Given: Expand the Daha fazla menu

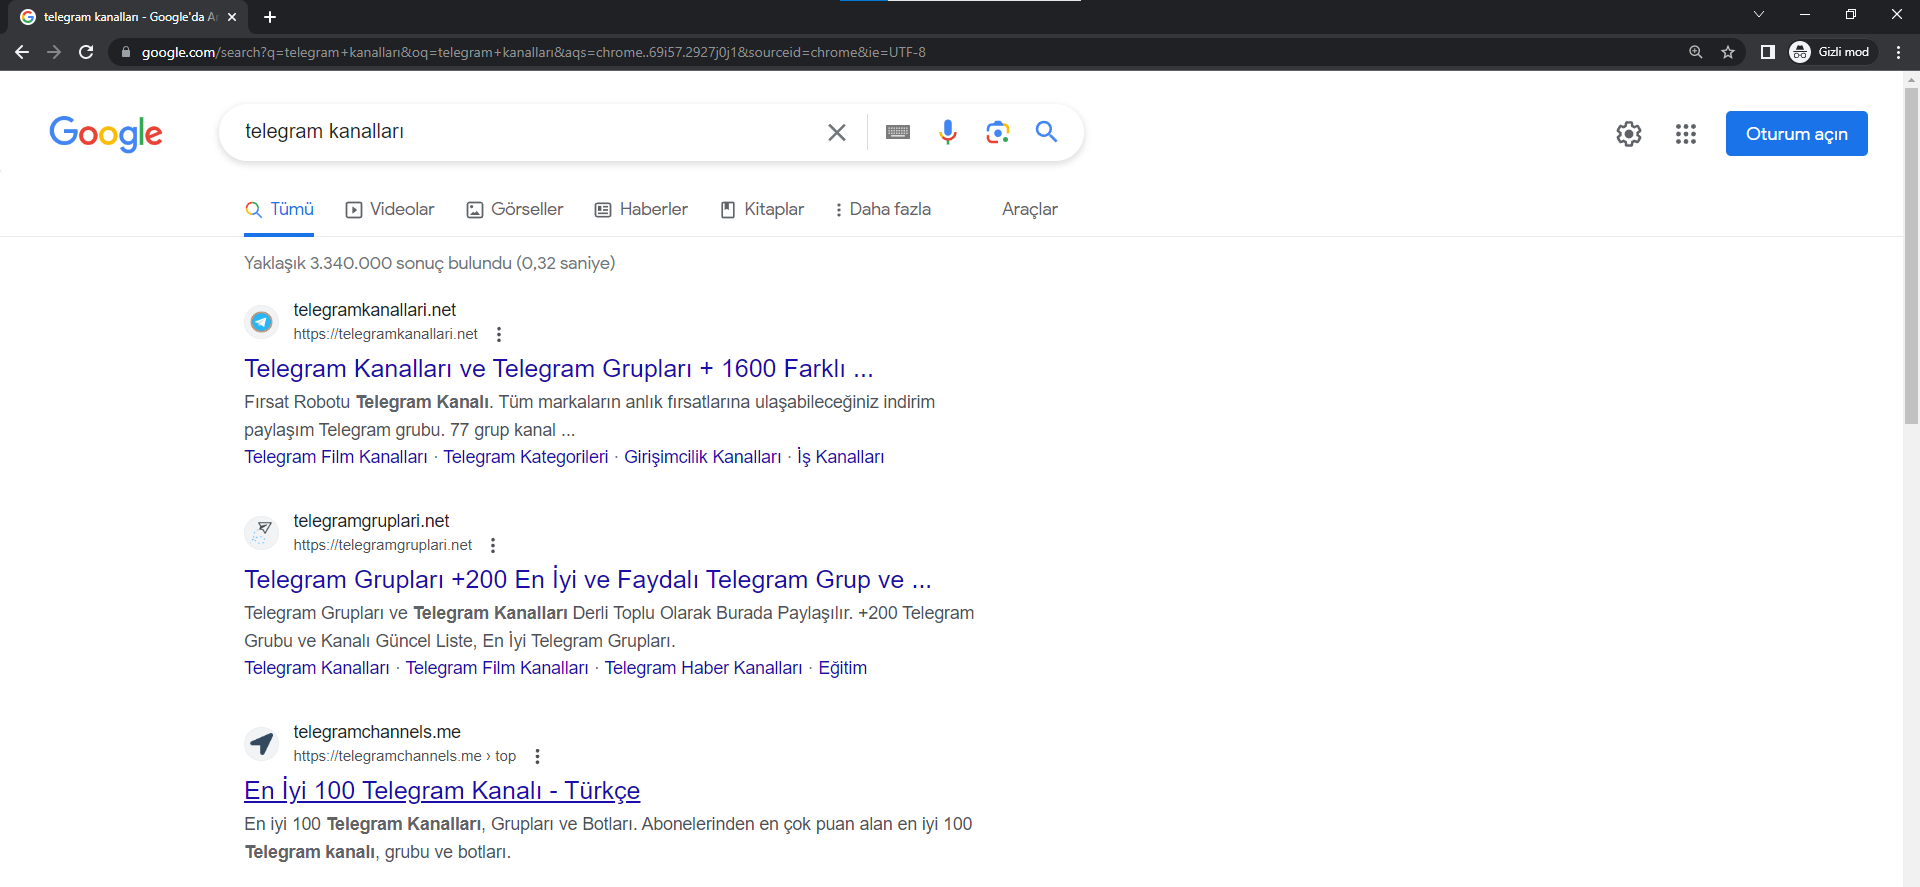Looking at the screenshot, I should tap(883, 209).
